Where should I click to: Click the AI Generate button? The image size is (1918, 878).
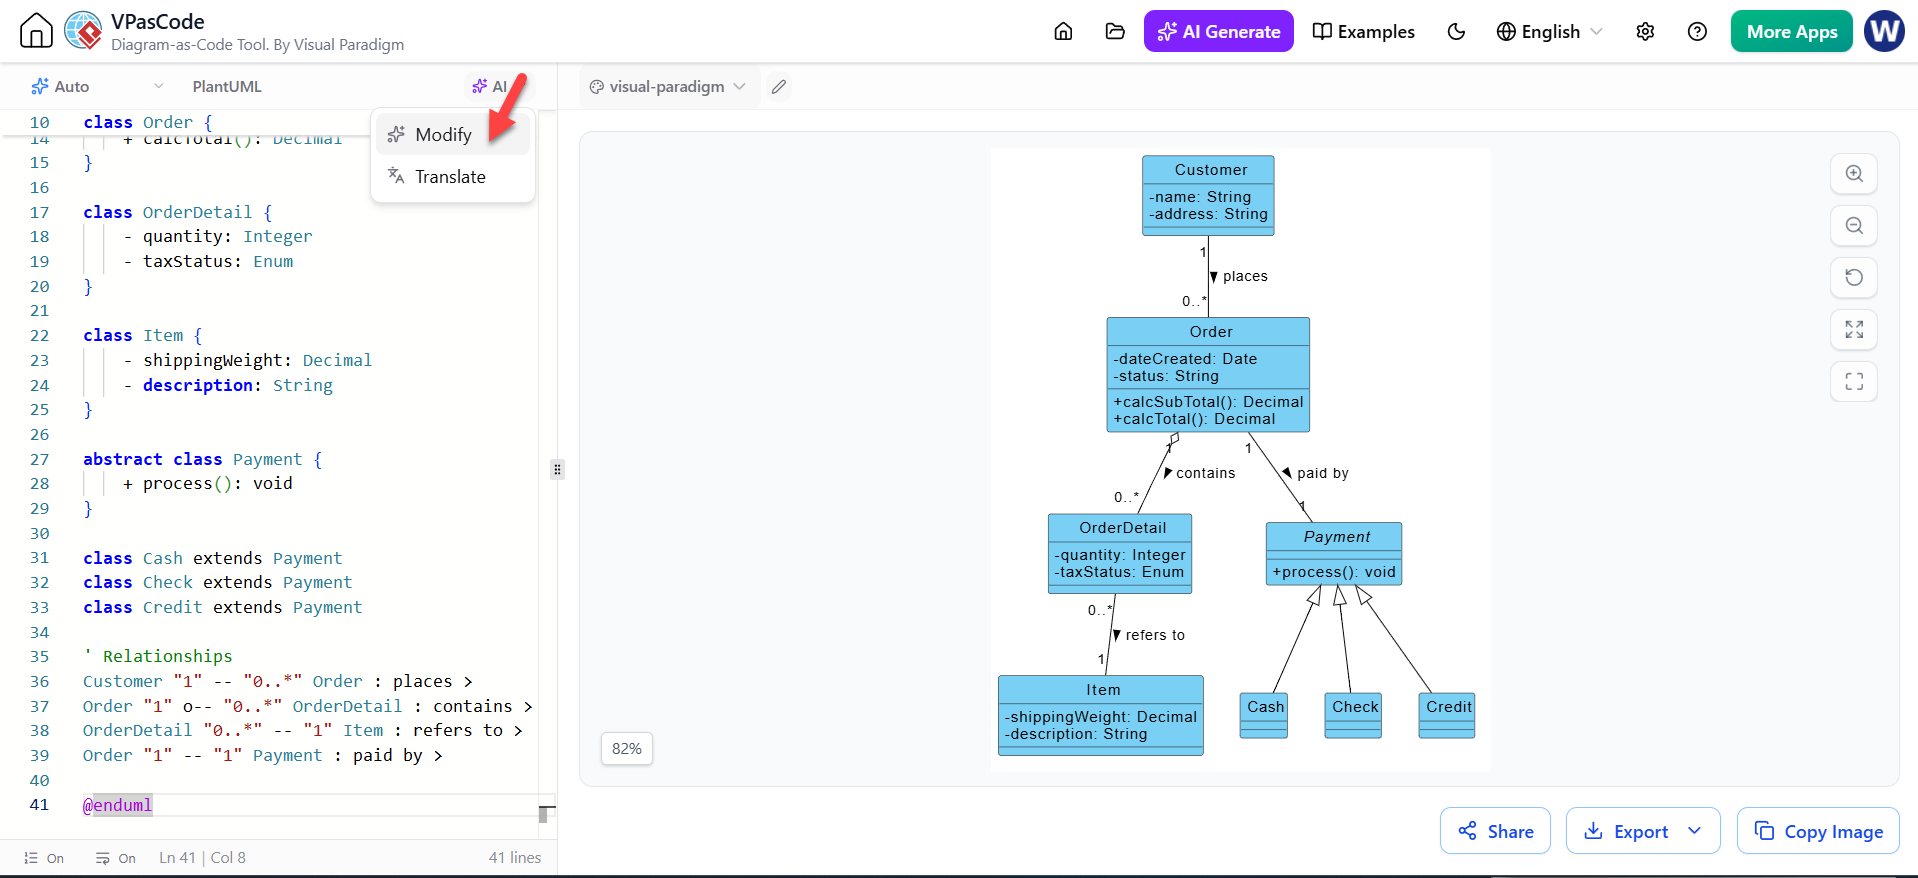[x=1218, y=31]
